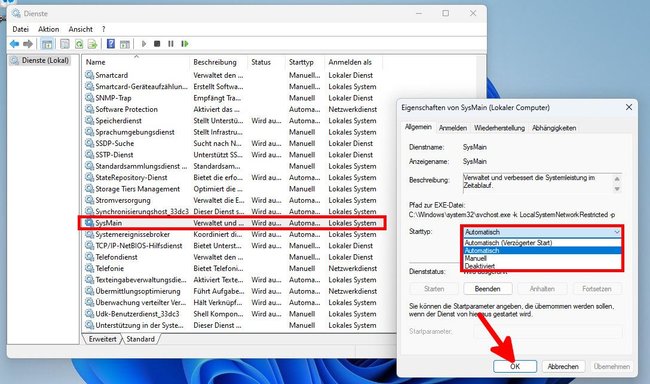Switch to the Erweitert view tab
Image resolution: width=650 pixels, height=384 pixels.
102,339
